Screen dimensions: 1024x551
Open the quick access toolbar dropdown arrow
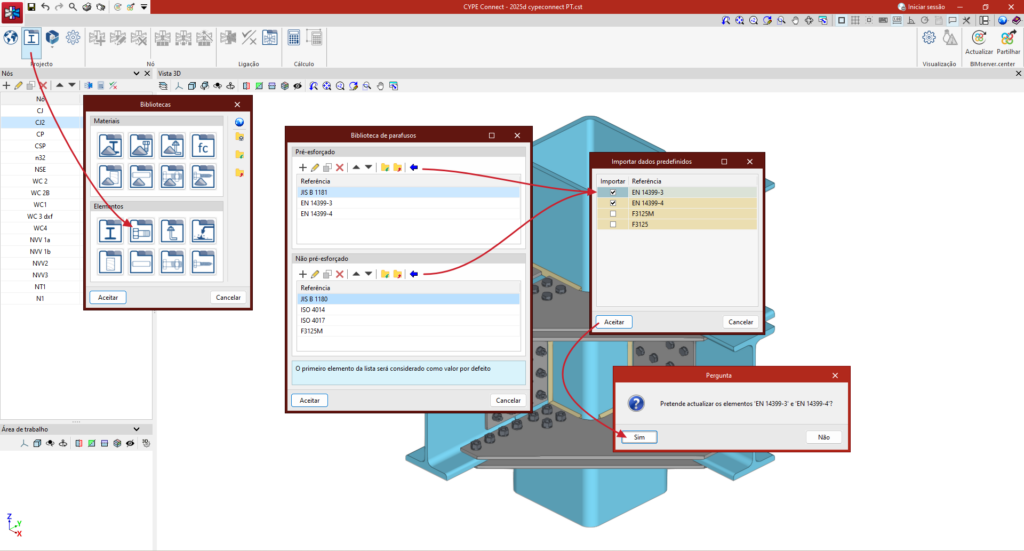[144, 7]
